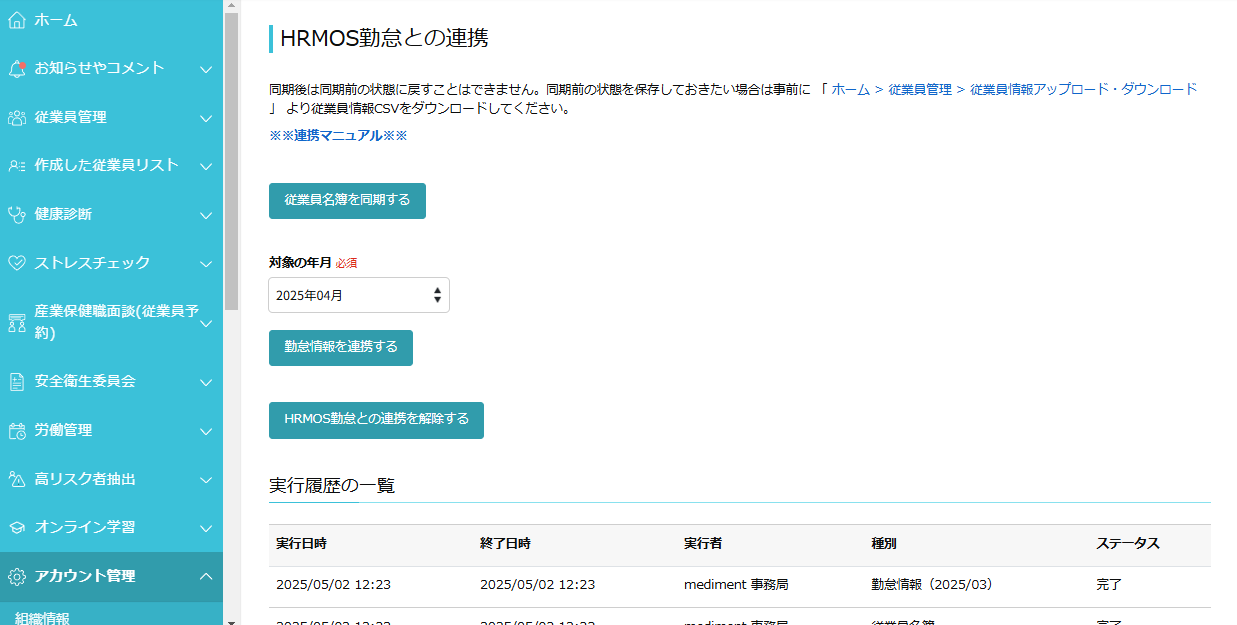This screenshot has width=1237, height=625.
Task: Open the 健康診断 menu label
Action: point(63,214)
